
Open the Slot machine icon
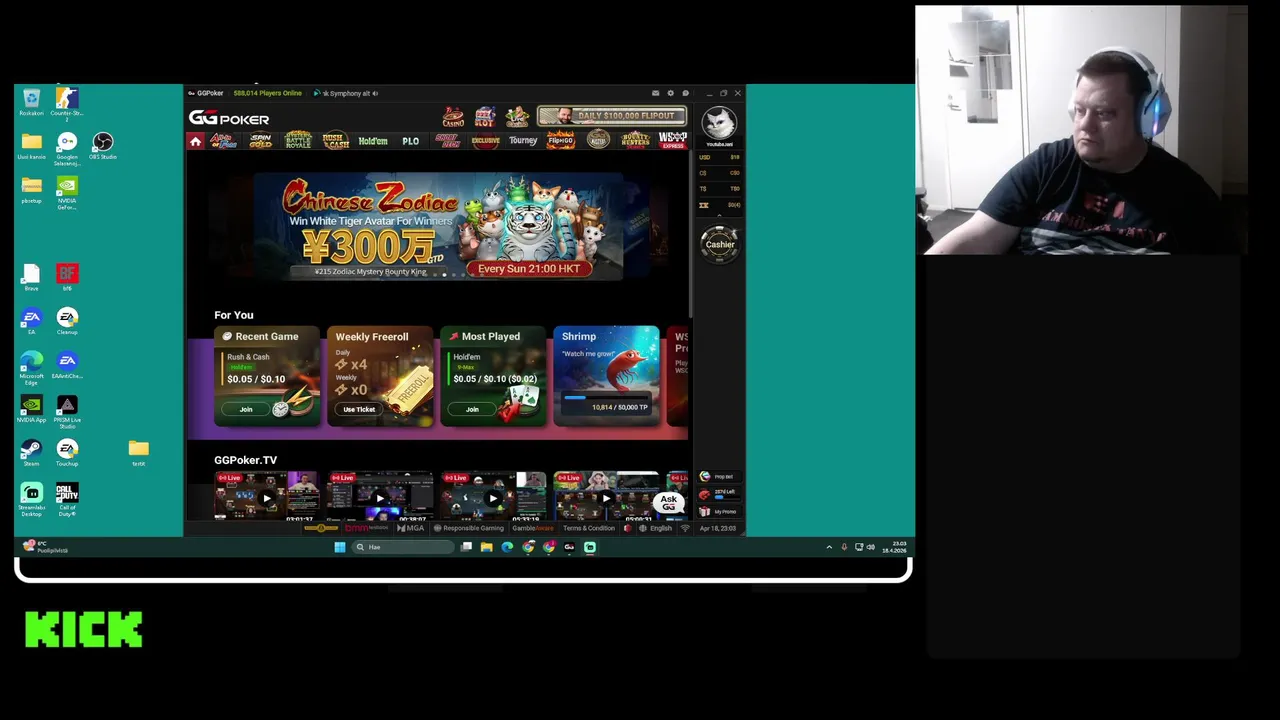coord(485,117)
